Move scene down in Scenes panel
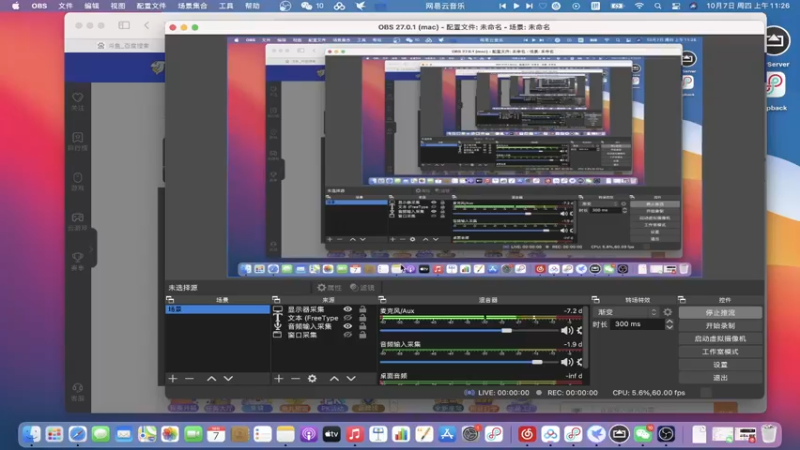 (x=228, y=379)
